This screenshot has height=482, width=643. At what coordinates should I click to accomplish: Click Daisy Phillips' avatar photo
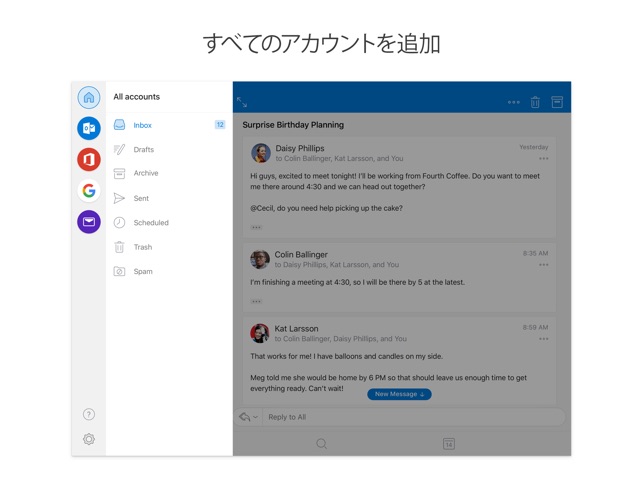(260, 153)
